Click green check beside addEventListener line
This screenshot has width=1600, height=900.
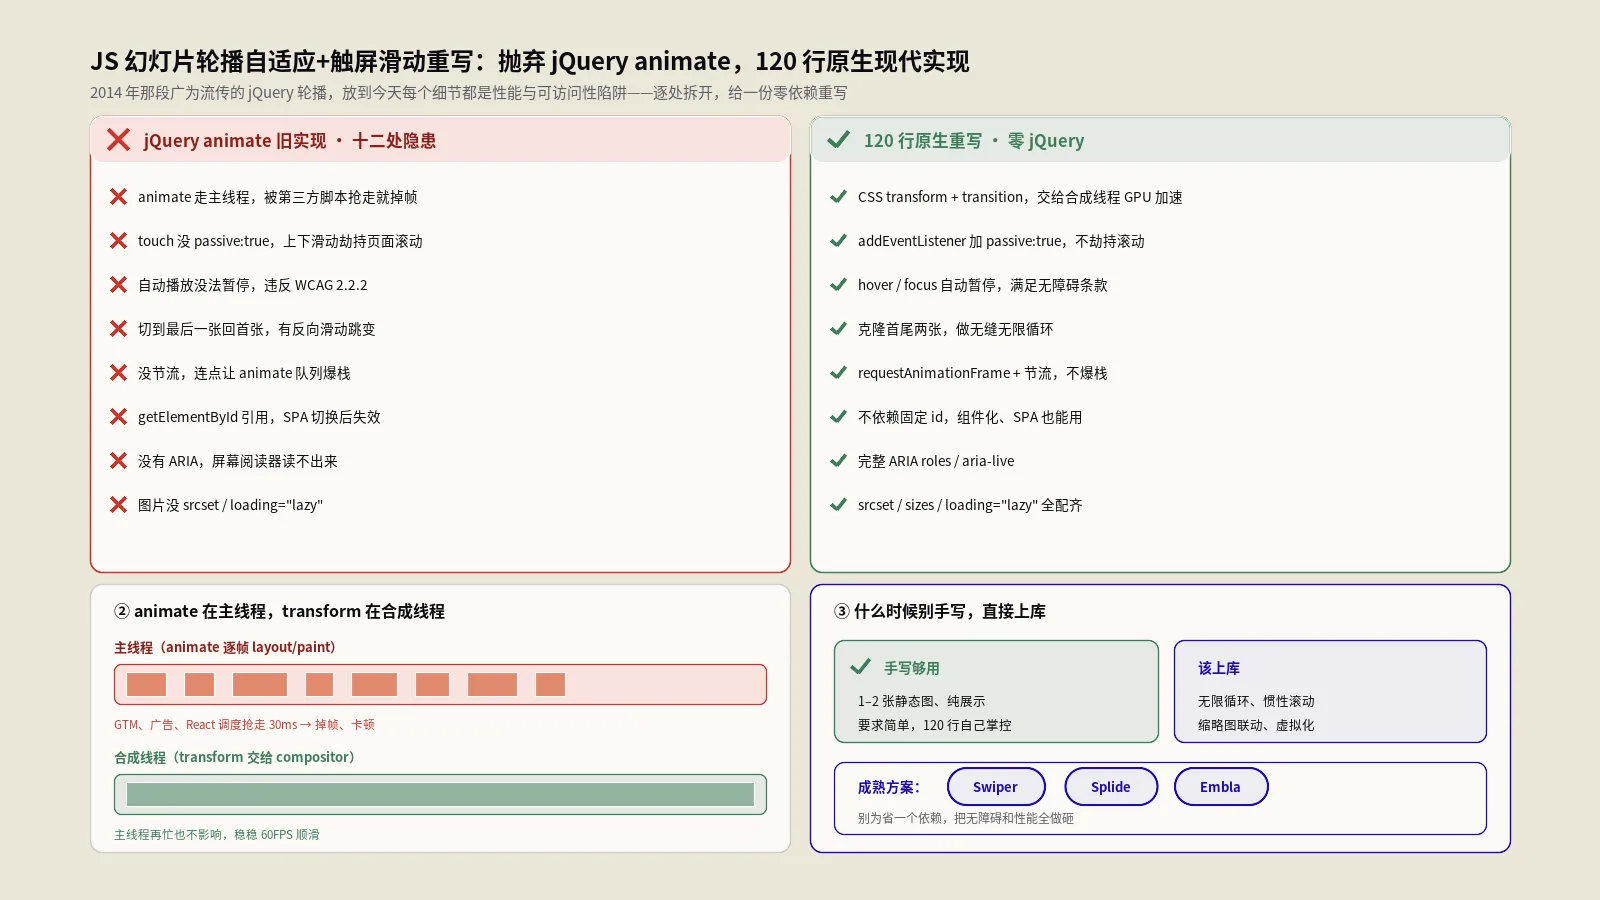(x=838, y=241)
